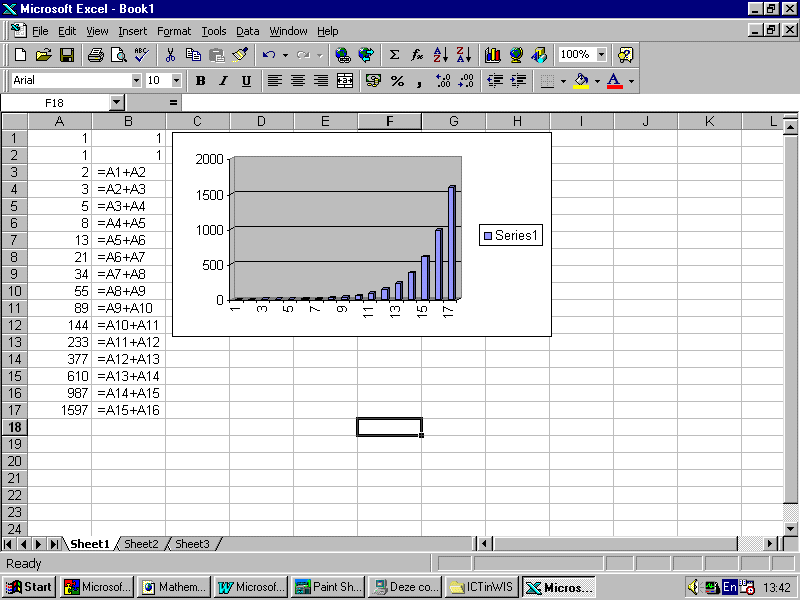Open Print Preview from the toolbar
This screenshot has width=800, height=600.
tap(118, 55)
